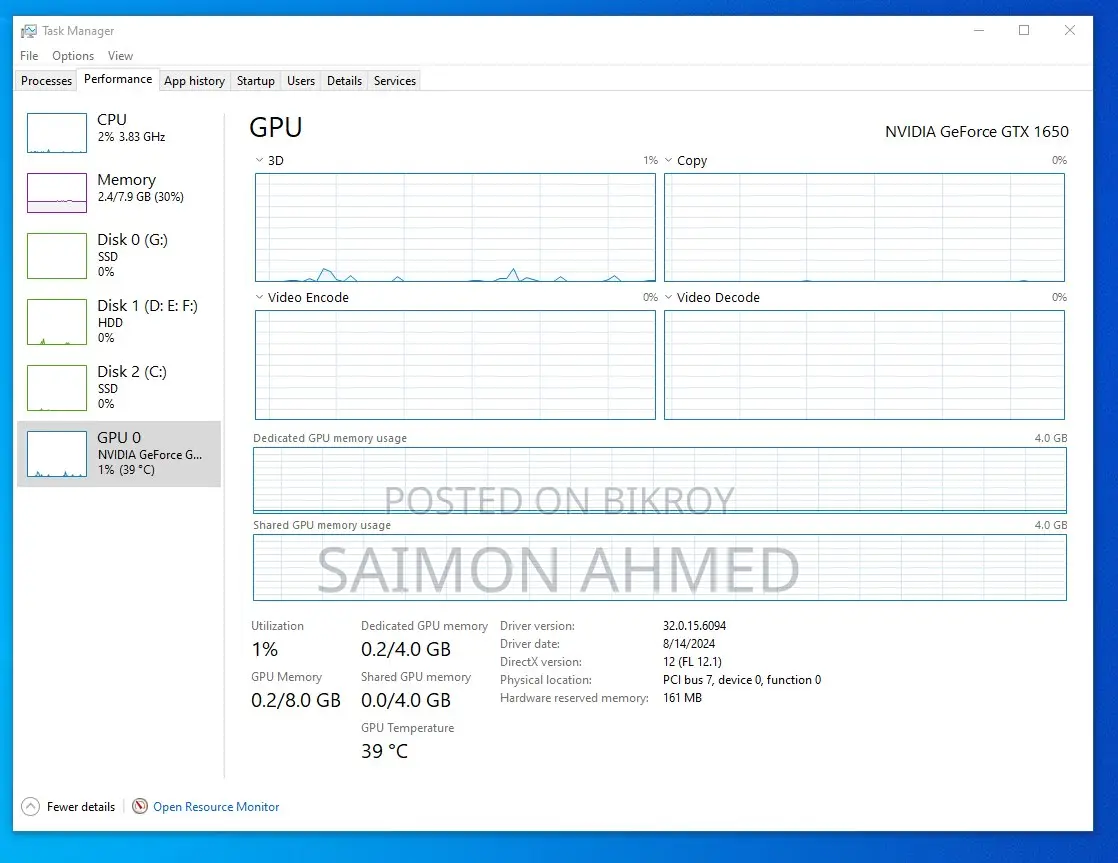Select the CPU mini graph thumbnail

[57, 133]
